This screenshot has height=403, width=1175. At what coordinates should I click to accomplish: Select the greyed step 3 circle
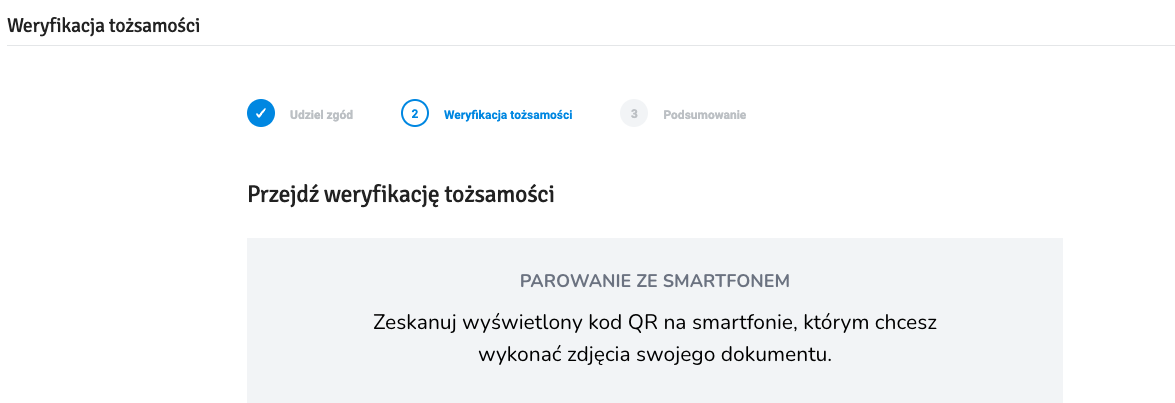[x=634, y=114]
